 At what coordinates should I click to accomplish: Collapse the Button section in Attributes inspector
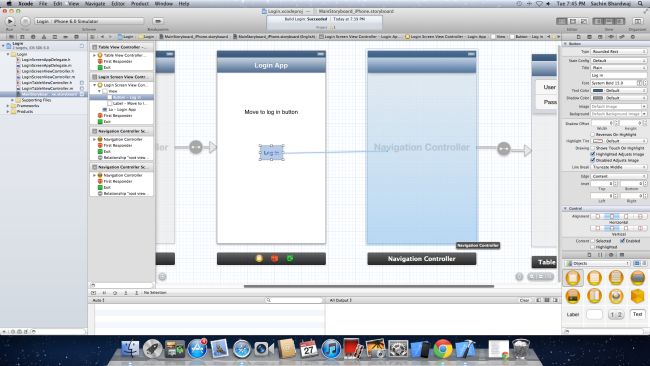tap(565, 44)
